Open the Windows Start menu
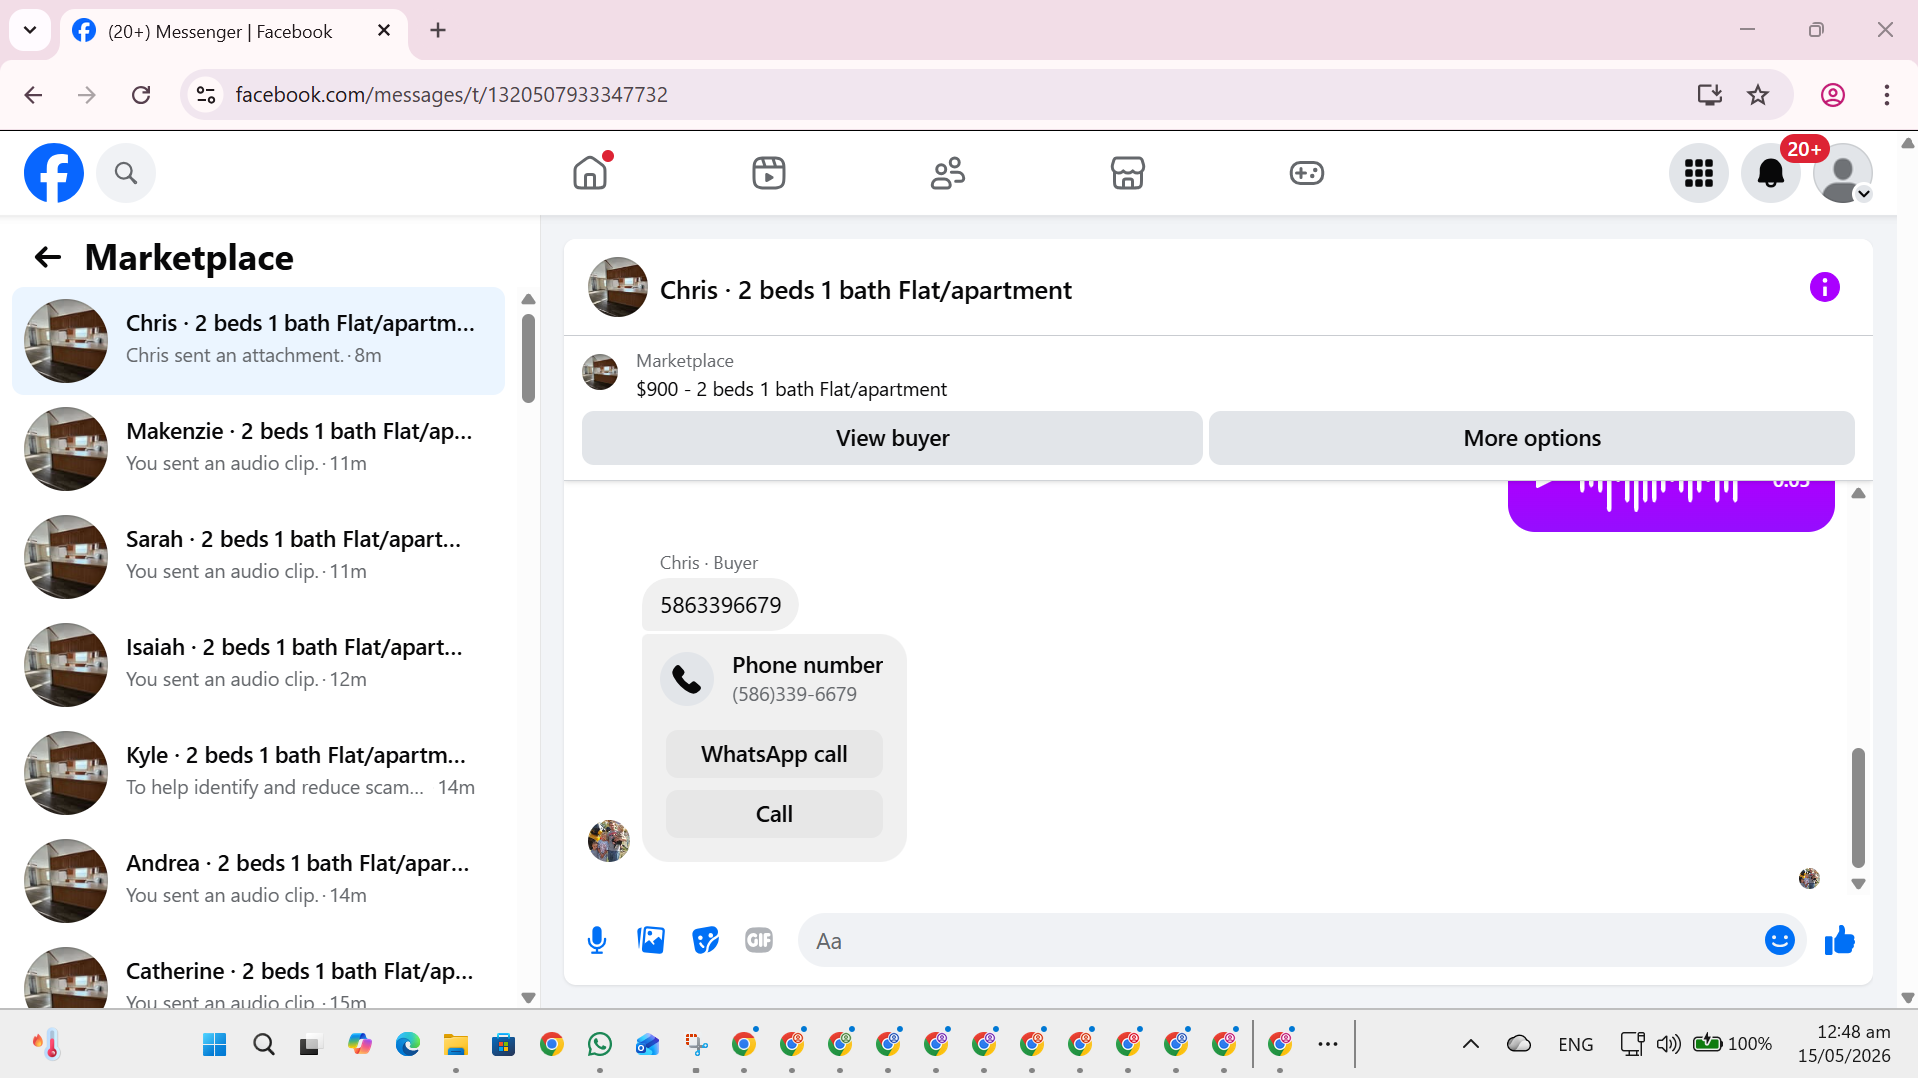This screenshot has height=1078, width=1918. click(214, 1045)
